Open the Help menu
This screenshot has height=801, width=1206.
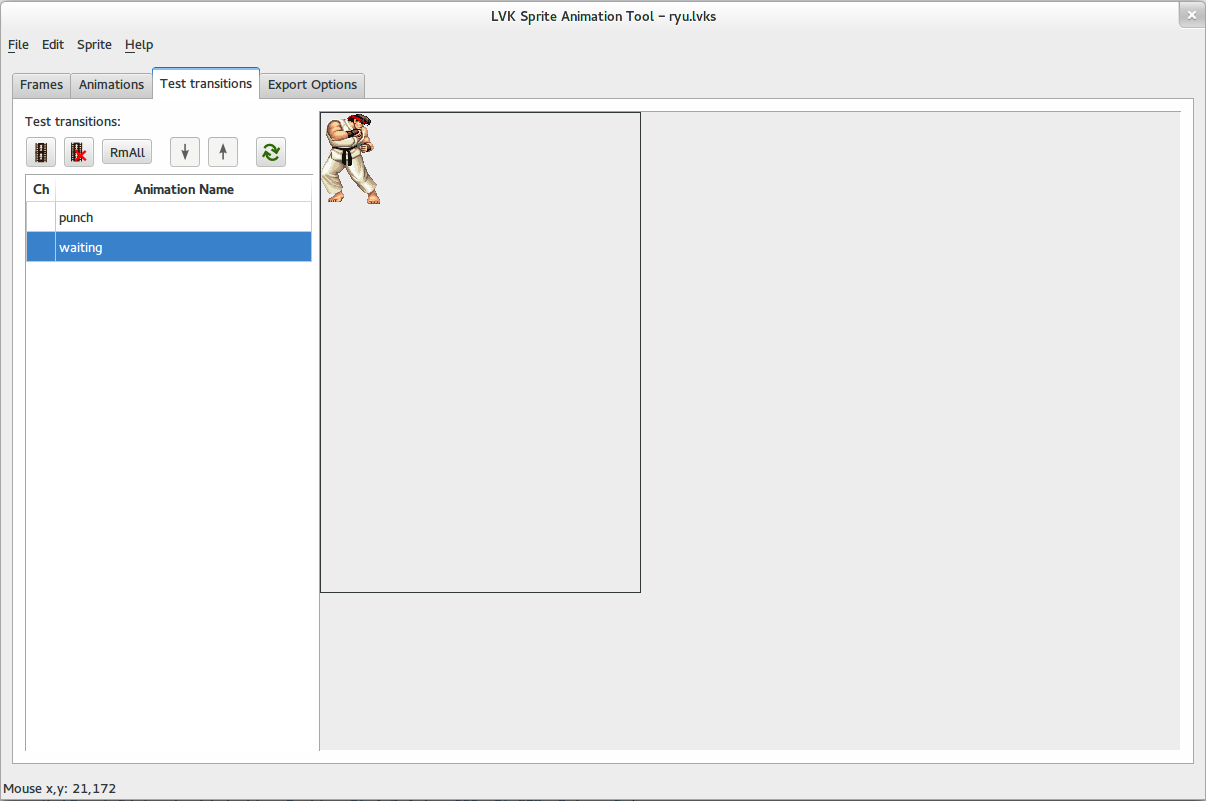pyautogui.click(x=139, y=44)
